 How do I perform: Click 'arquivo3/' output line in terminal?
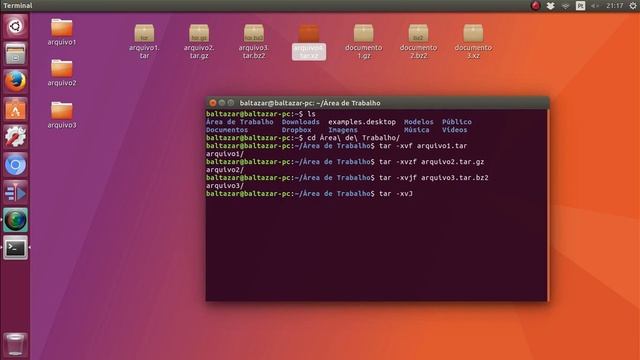(x=225, y=186)
